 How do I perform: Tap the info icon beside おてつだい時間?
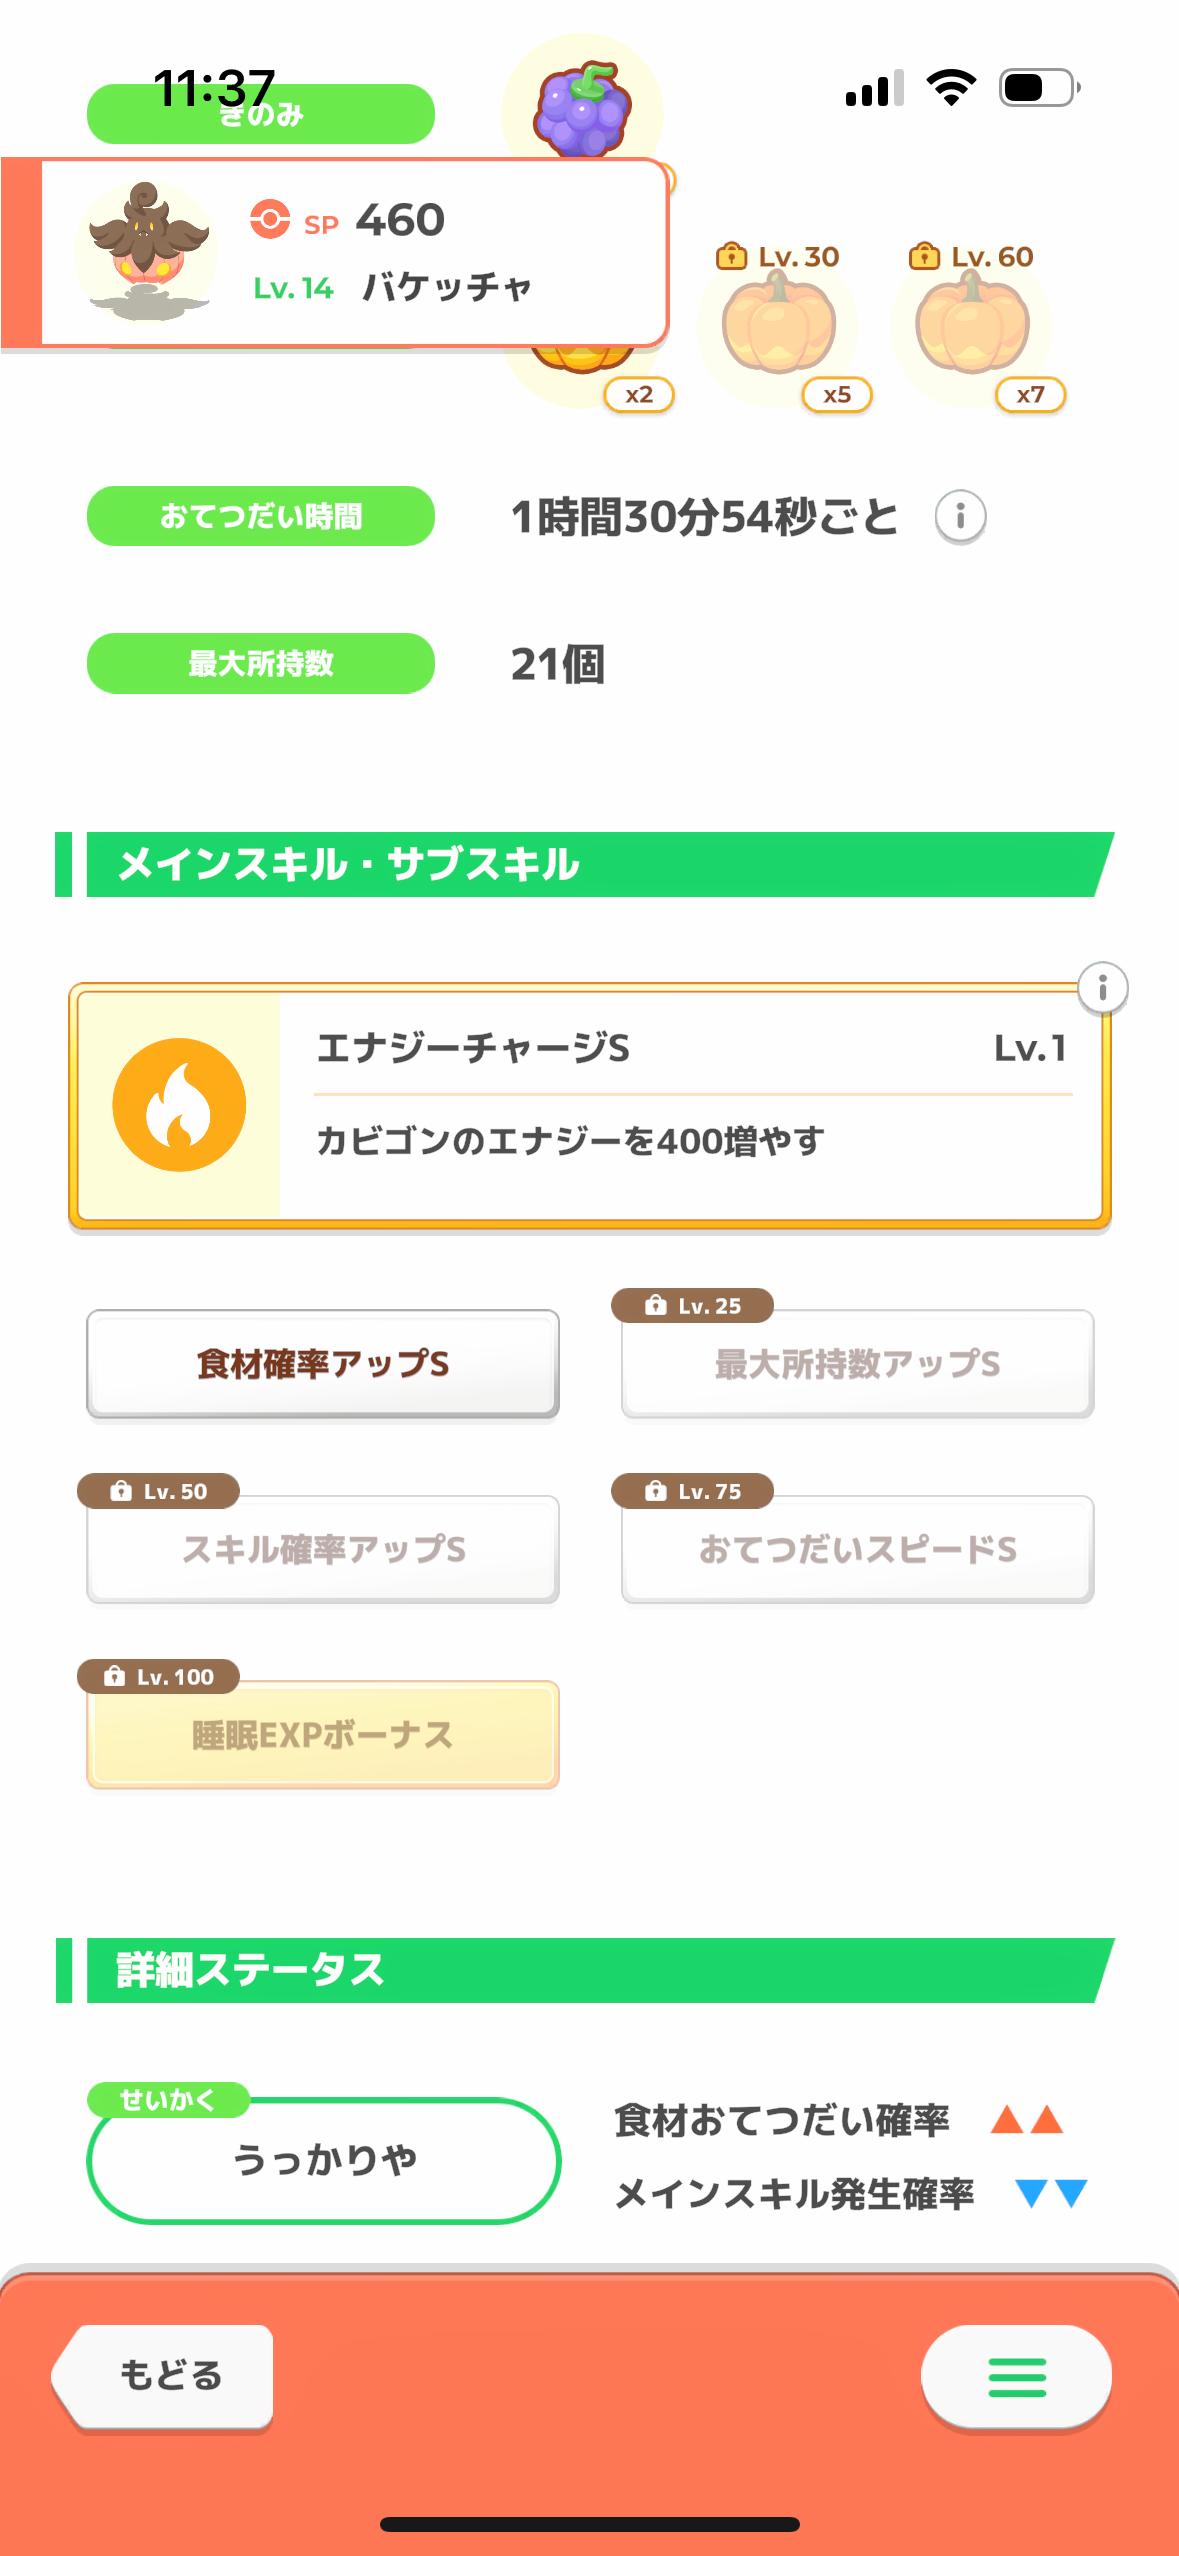[960, 517]
